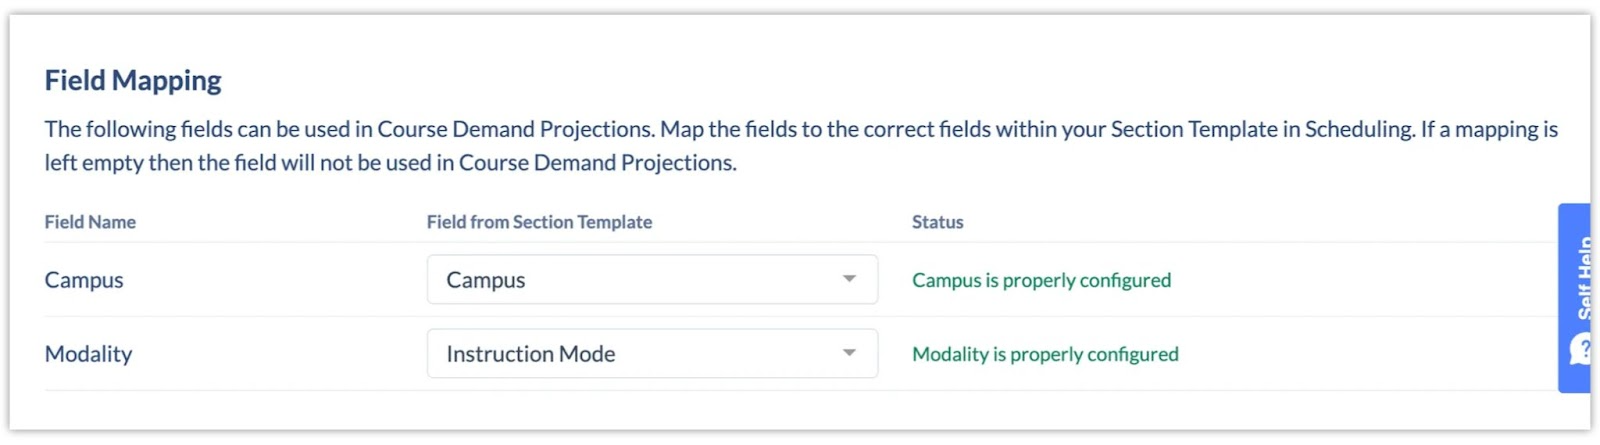Select the Campus field name label
Viewport: 1600px width, 445px height.
pos(84,280)
